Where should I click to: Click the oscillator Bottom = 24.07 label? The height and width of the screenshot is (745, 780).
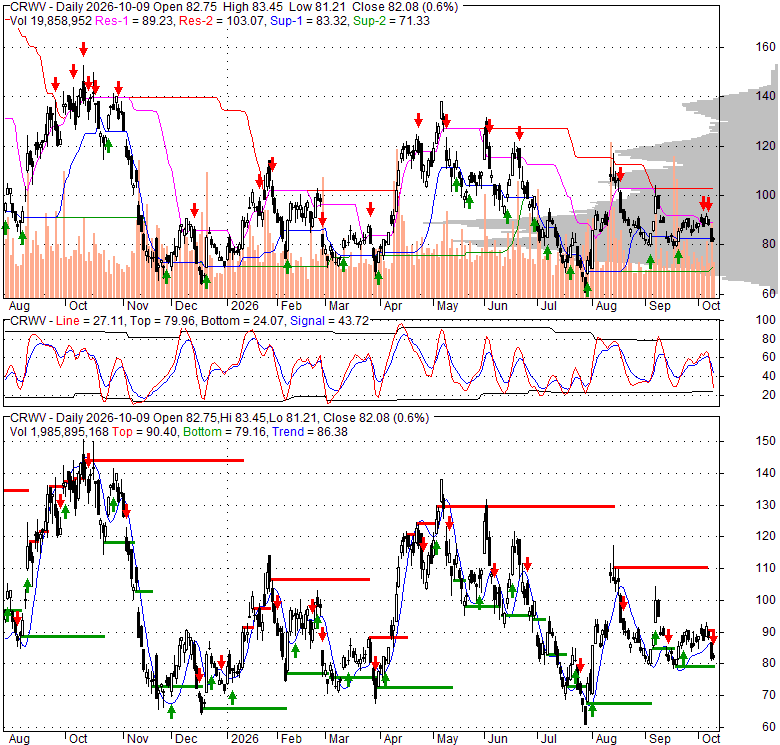(x=243, y=321)
